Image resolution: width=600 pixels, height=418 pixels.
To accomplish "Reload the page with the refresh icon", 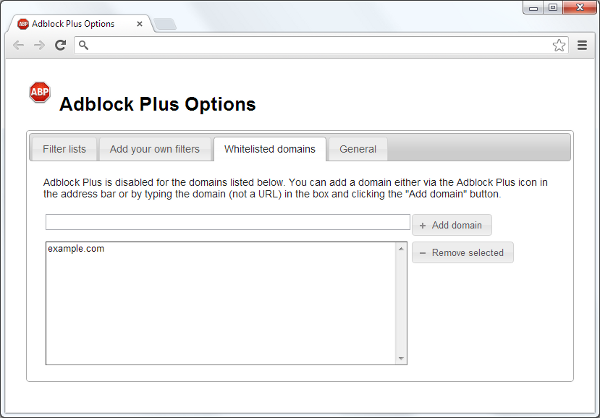I will (60, 45).
